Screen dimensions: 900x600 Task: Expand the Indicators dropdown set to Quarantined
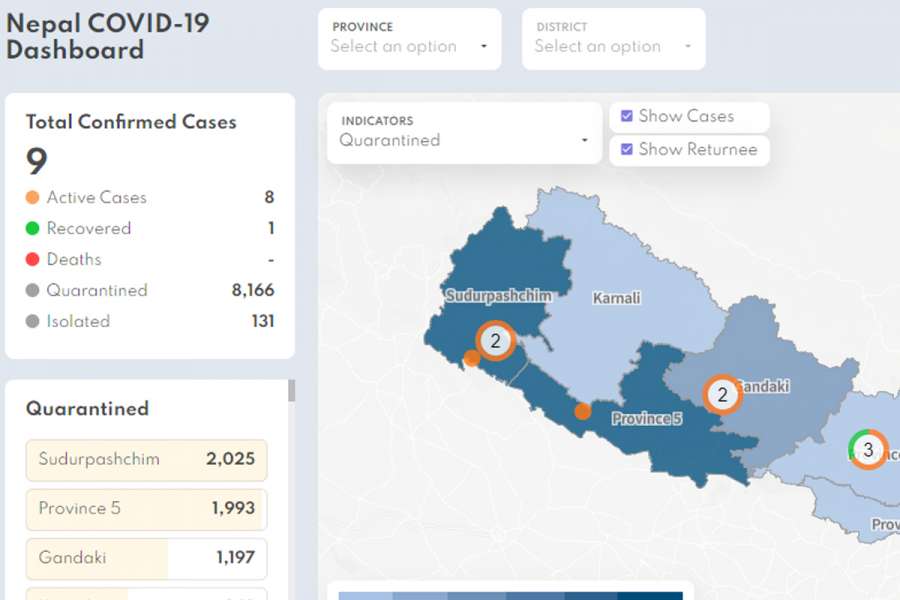(463, 133)
